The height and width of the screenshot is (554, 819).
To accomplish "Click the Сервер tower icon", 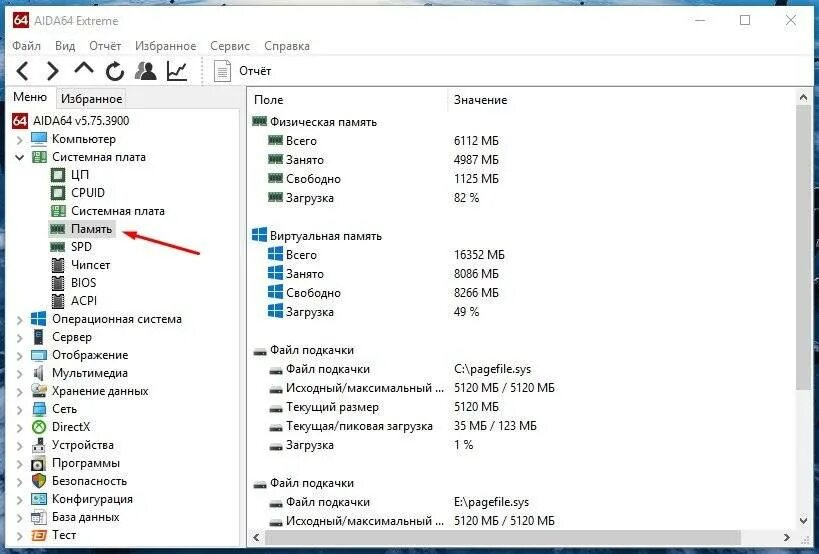I will click(x=39, y=337).
